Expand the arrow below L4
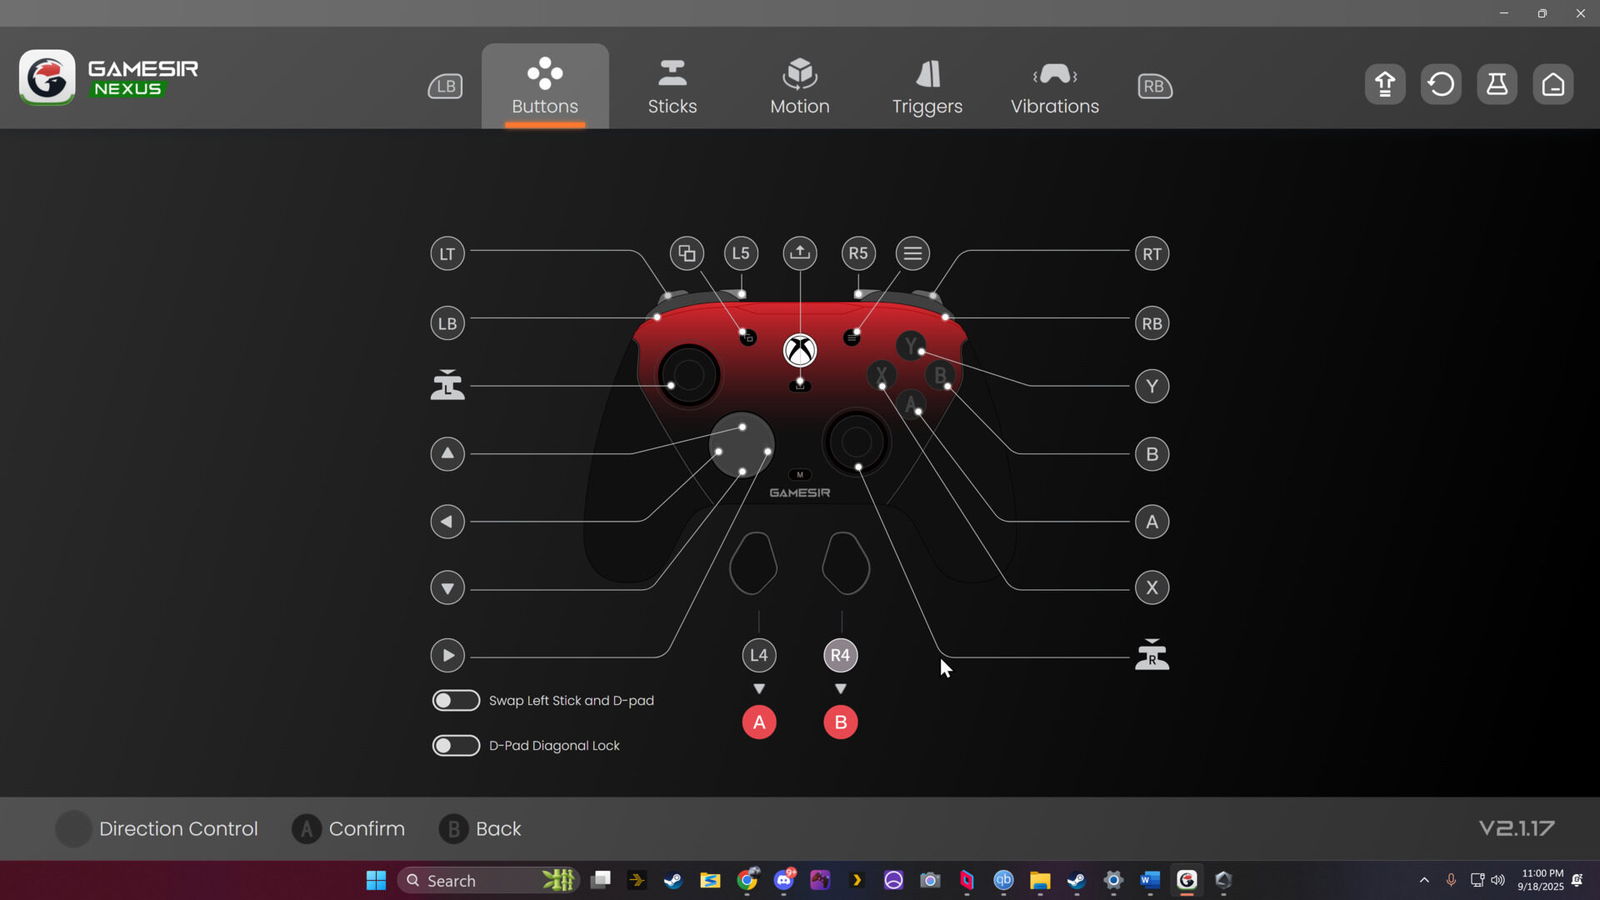1600x900 pixels. pos(759,689)
